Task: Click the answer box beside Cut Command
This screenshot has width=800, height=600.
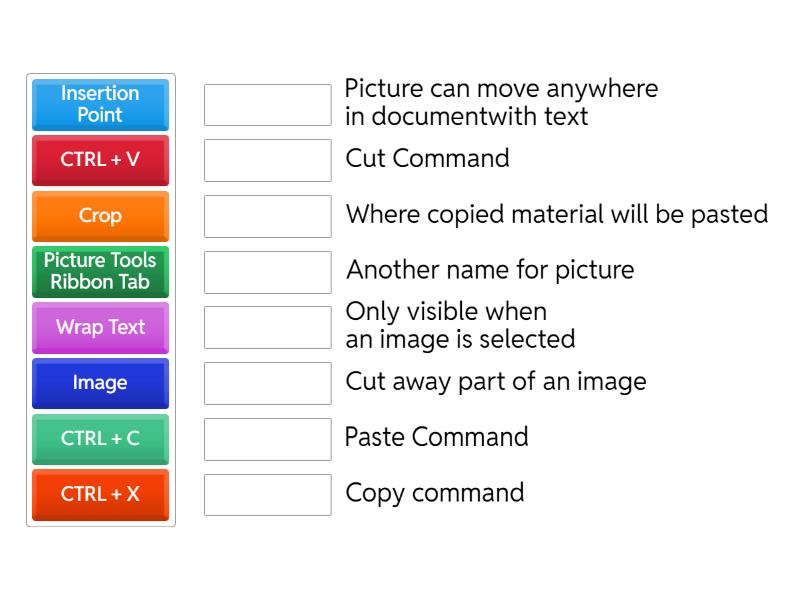Action: point(267,159)
